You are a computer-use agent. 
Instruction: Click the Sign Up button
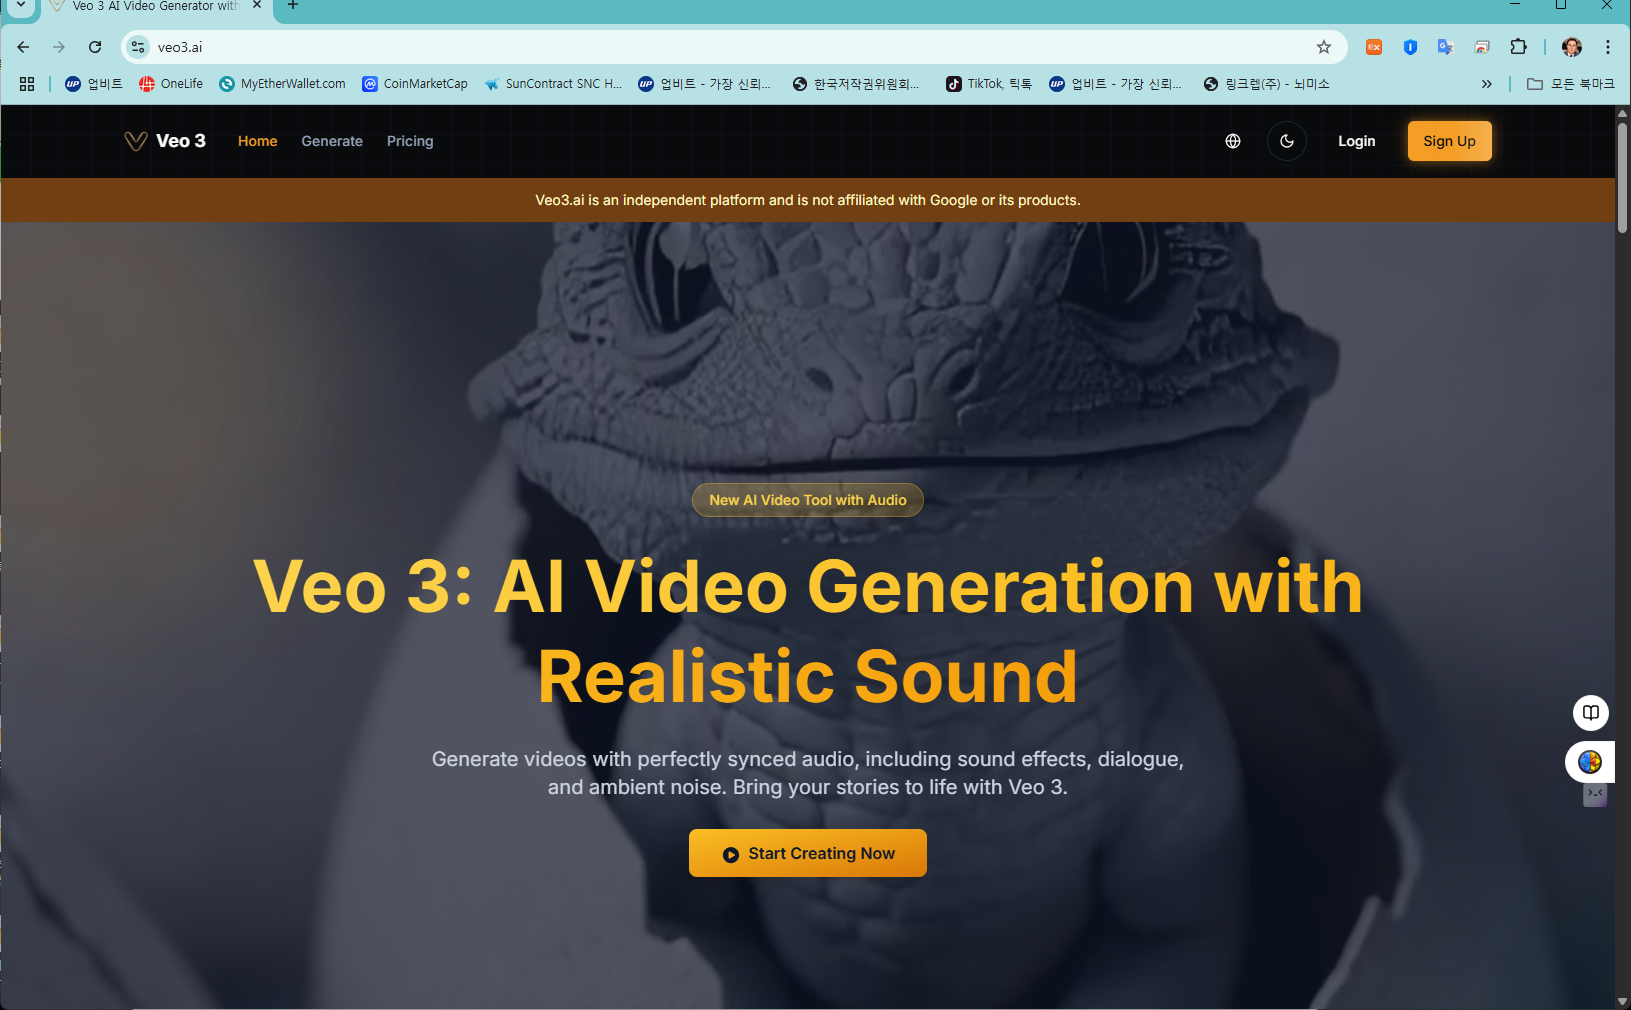pos(1449,141)
